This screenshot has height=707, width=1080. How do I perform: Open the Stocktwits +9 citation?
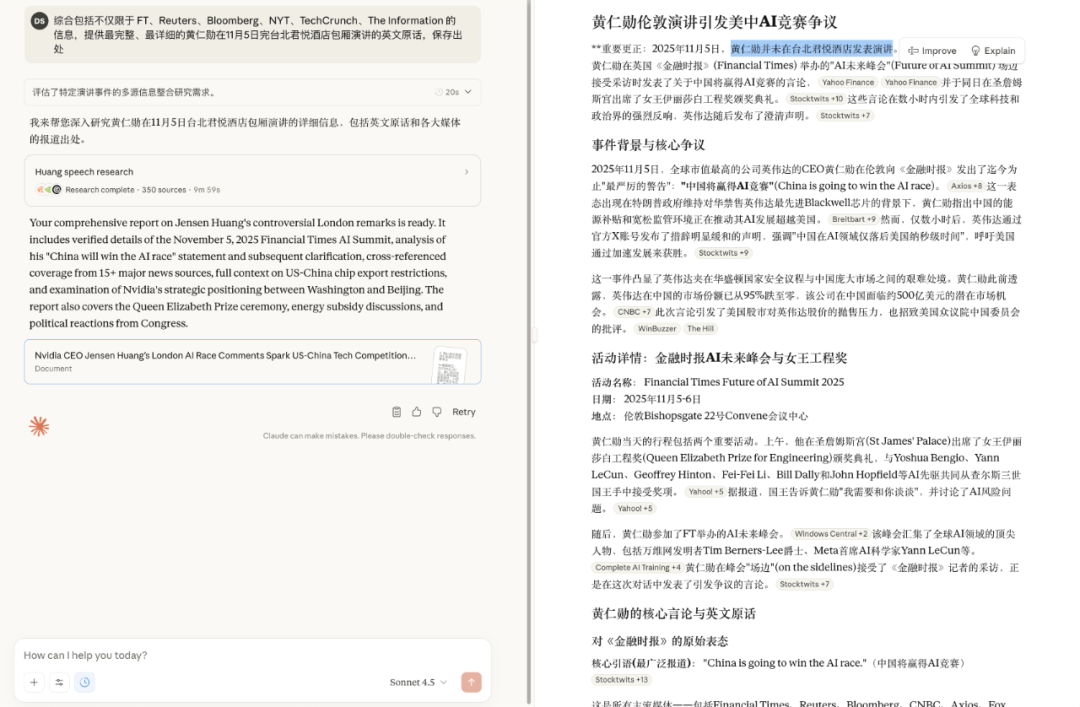click(x=723, y=254)
